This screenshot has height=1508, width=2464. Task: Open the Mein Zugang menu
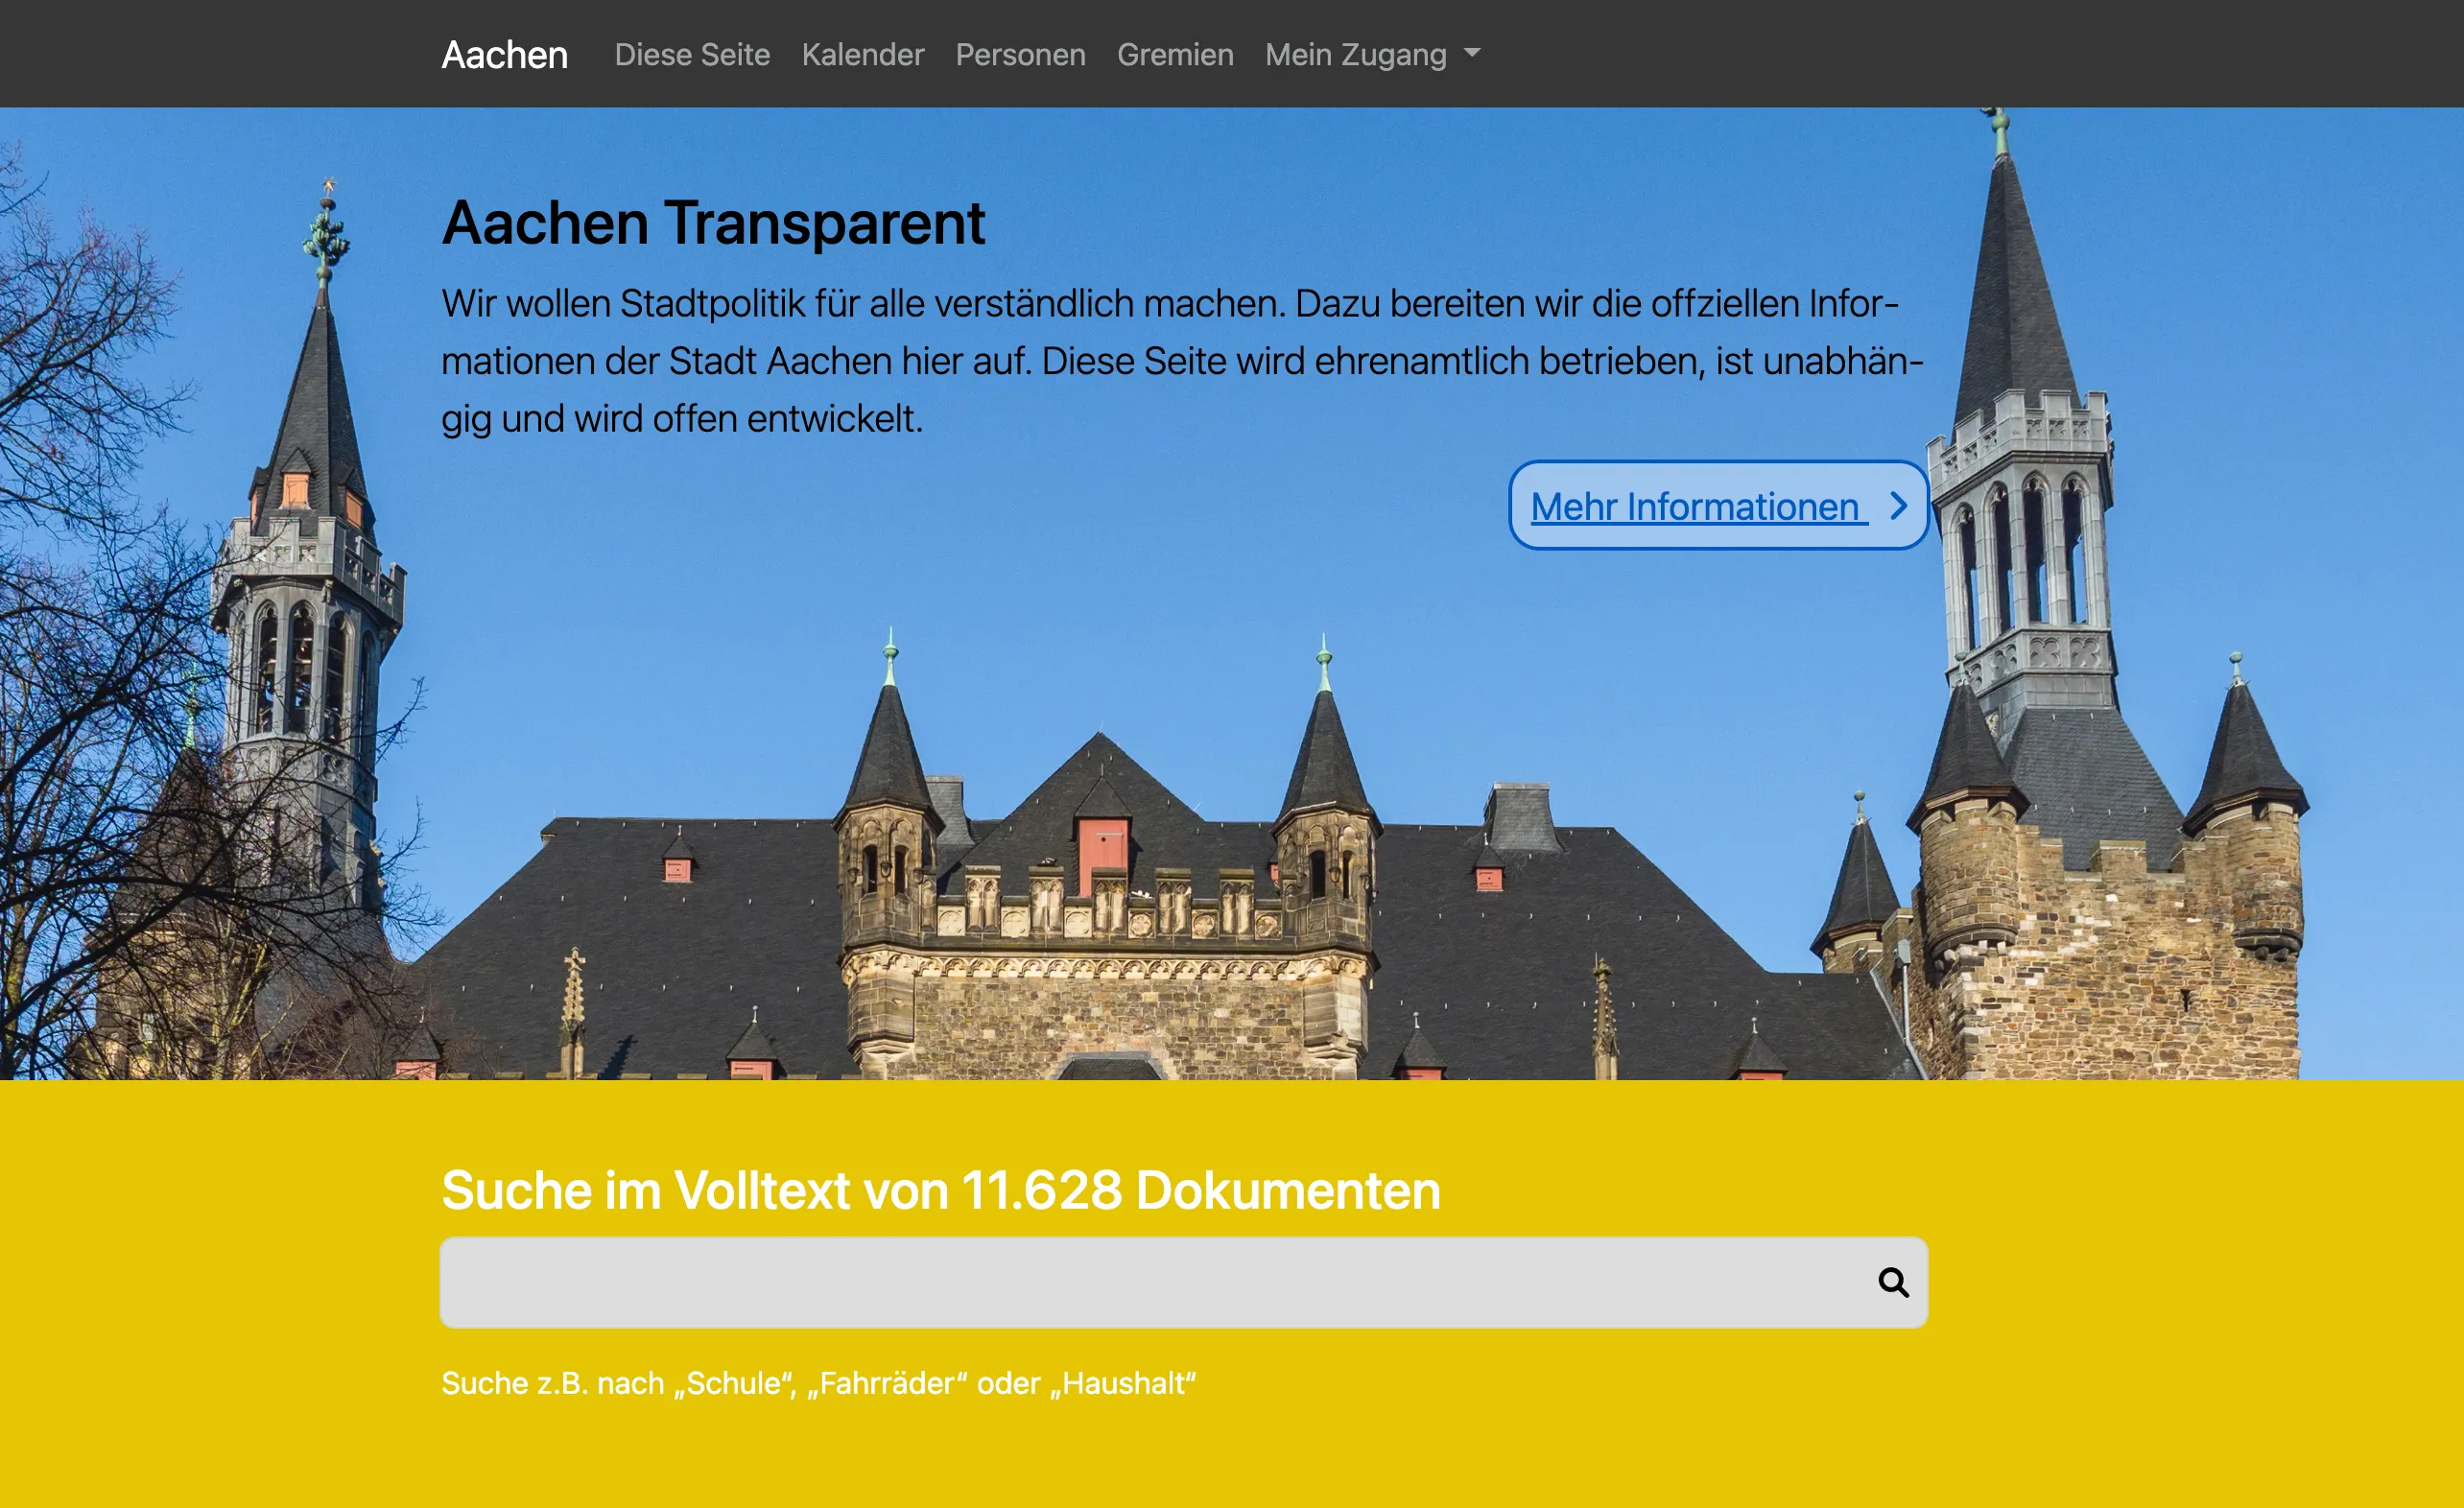[1355, 55]
